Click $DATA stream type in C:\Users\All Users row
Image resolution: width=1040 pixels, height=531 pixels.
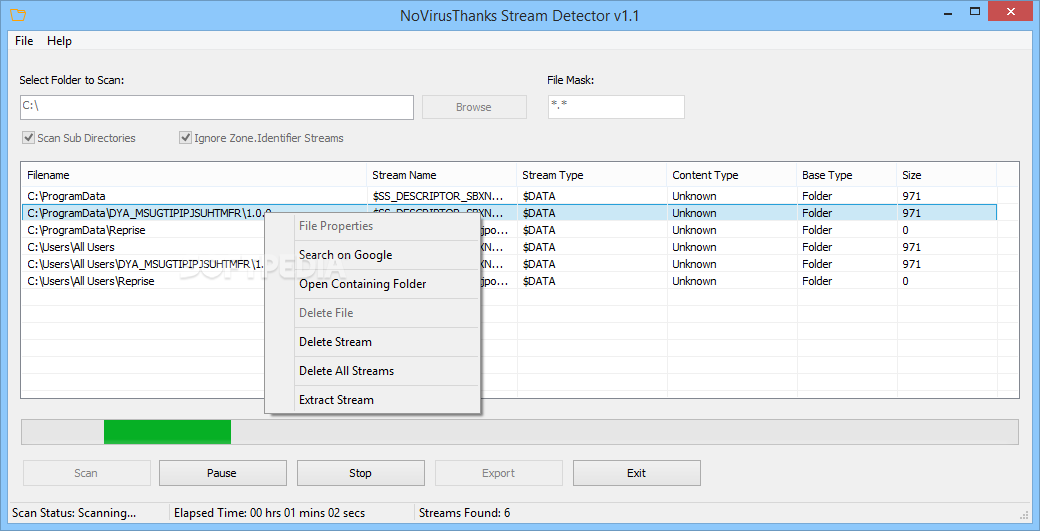point(539,247)
